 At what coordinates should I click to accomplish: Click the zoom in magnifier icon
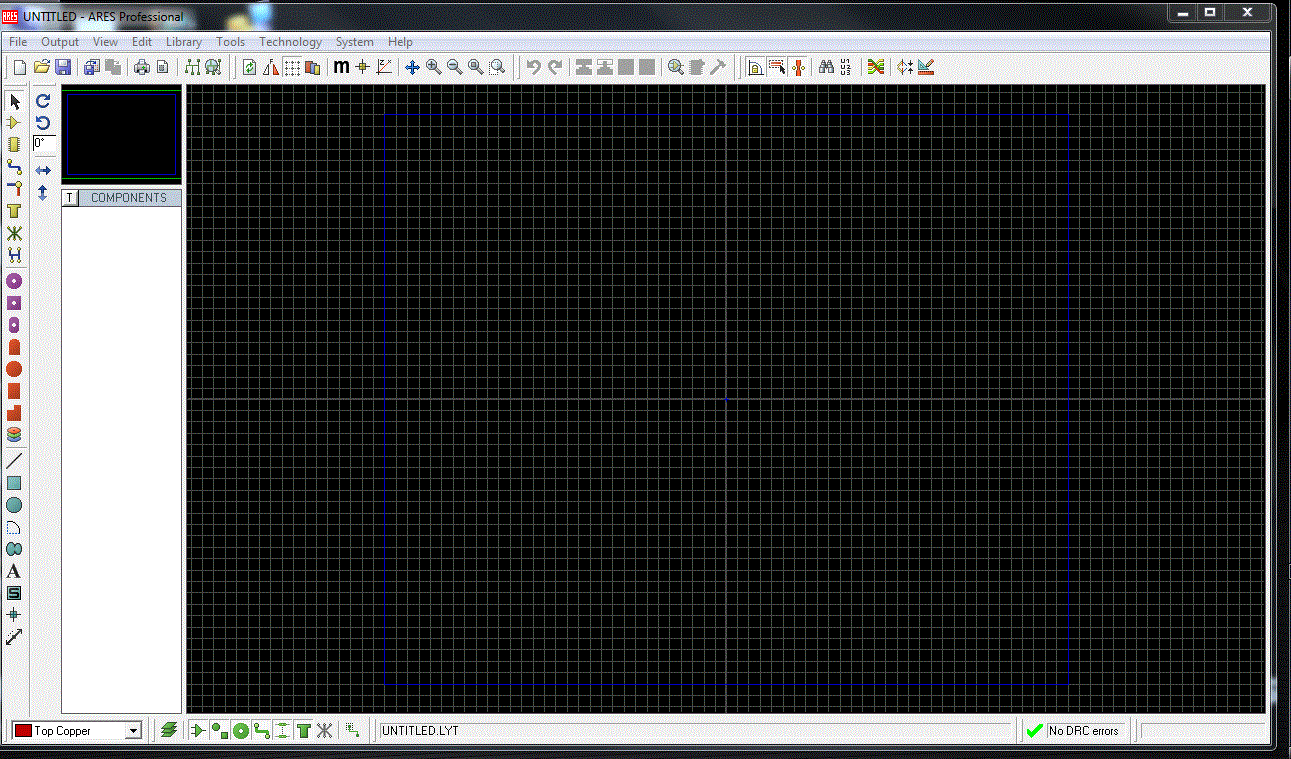tap(433, 67)
